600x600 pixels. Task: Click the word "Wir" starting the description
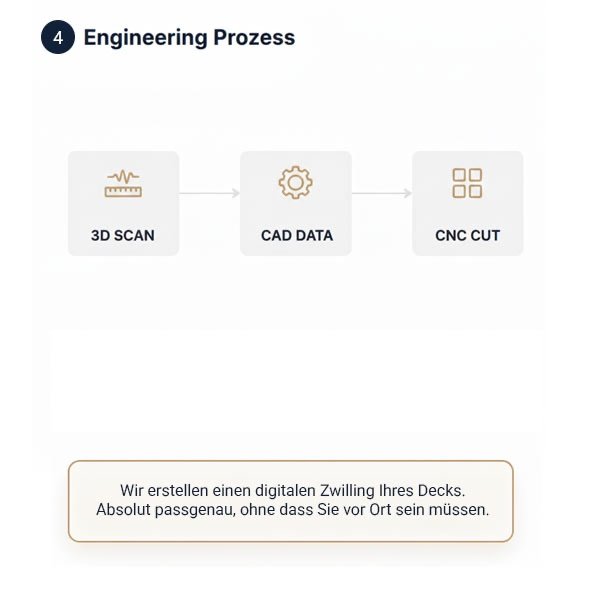point(132,491)
